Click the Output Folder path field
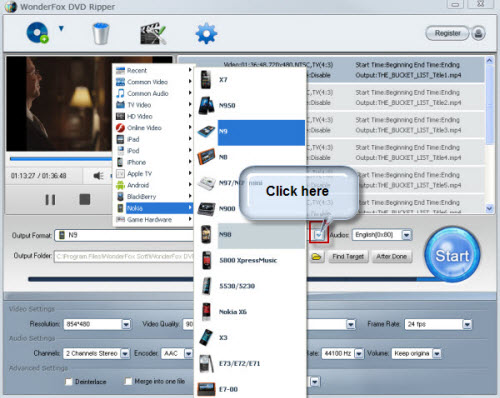Viewport: 500px width, 398px height. tap(124, 256)
